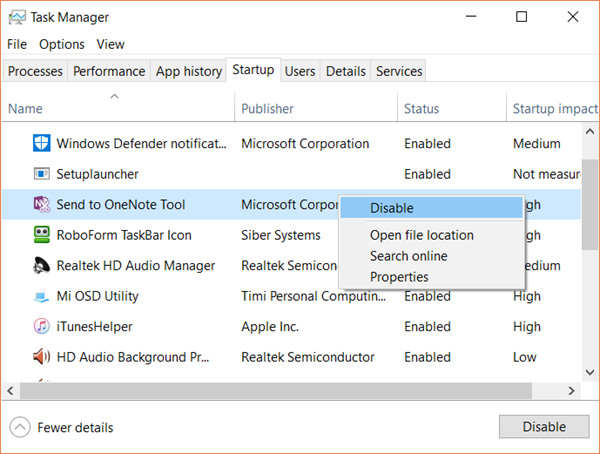
Task: Minimize the Task Manager window
Action: coord(471,16)
